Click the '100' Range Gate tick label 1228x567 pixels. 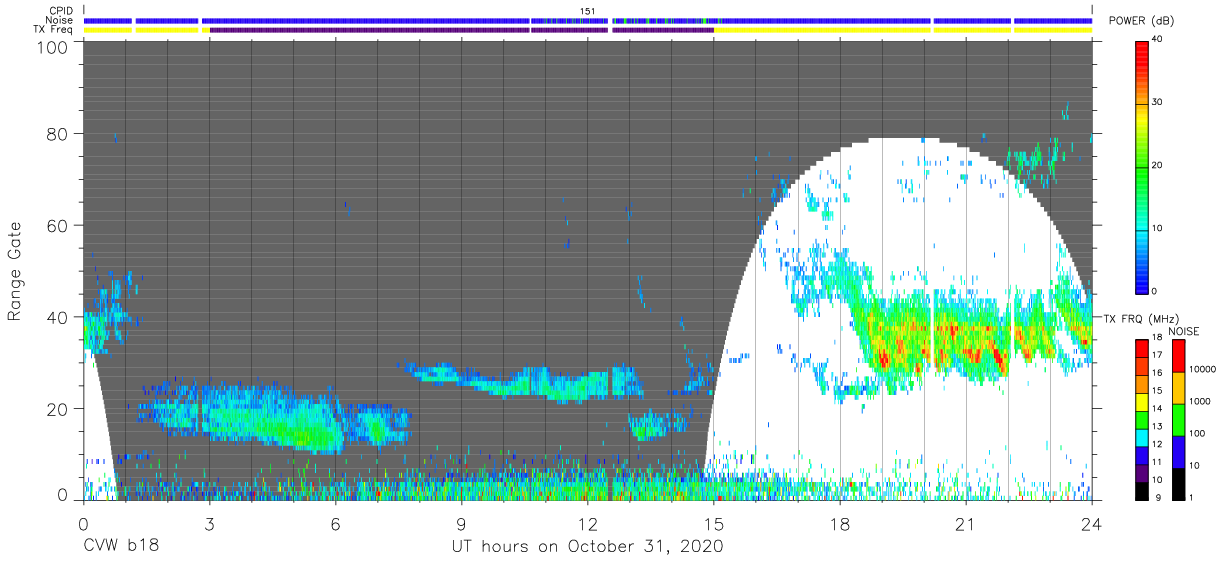coord(53,47)
